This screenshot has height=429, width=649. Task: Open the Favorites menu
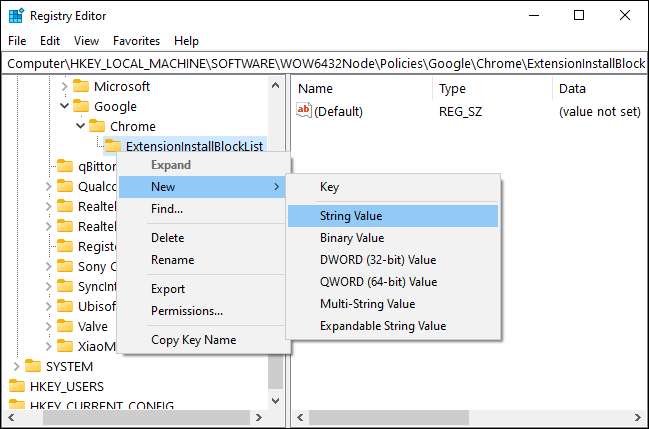click(136, 41)
